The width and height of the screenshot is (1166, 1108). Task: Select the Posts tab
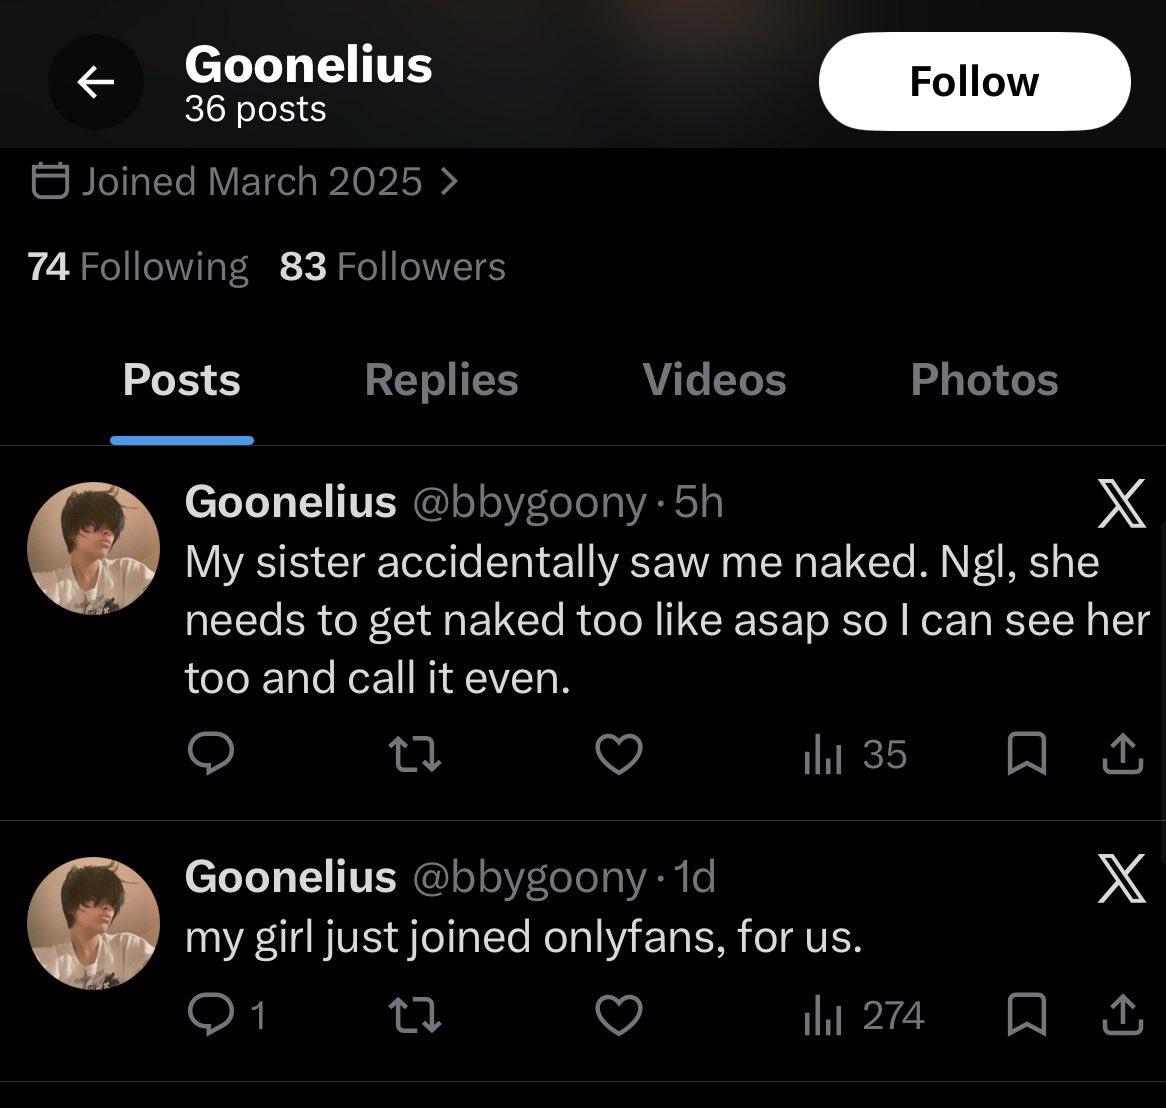pyautogui.click(x=181, y=380)
